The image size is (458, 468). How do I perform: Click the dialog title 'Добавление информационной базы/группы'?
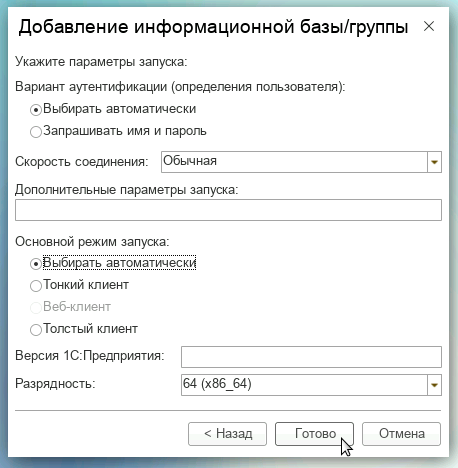213,27
